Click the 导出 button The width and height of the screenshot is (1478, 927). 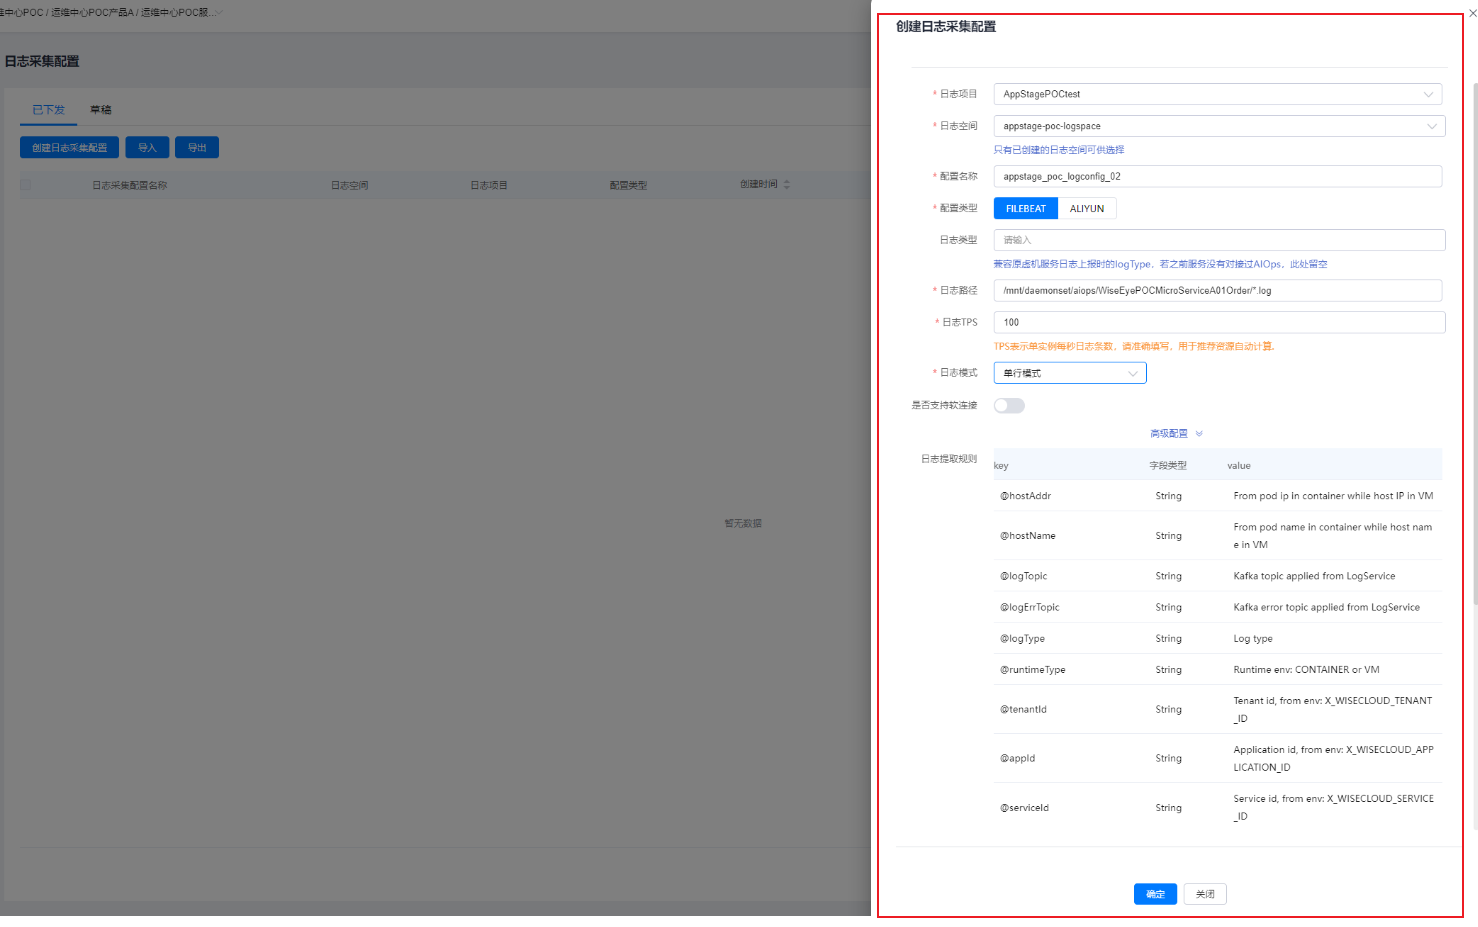tap(197, 148)
